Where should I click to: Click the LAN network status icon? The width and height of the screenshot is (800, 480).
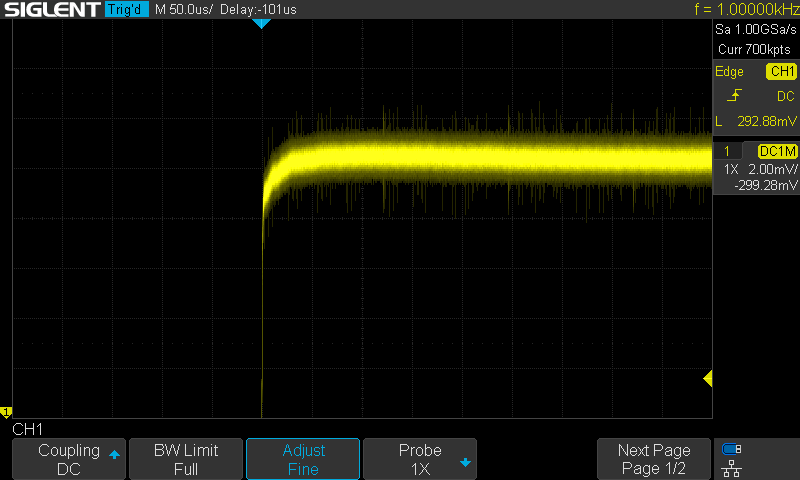point(732,468)
